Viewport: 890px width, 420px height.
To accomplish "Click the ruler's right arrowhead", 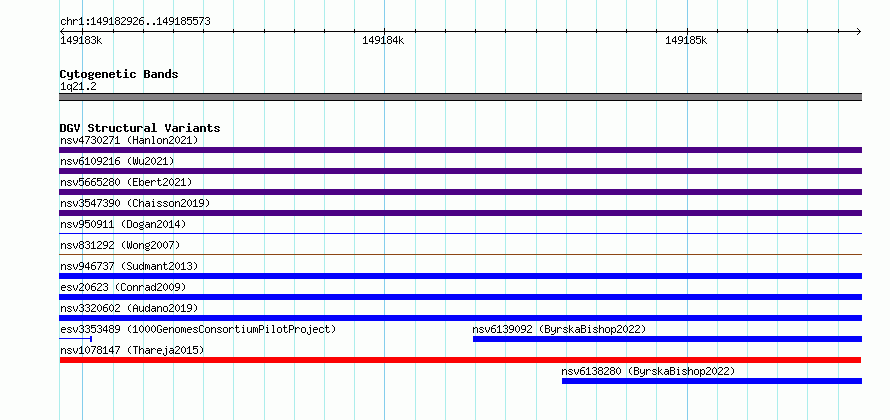I will pos(858,31).
